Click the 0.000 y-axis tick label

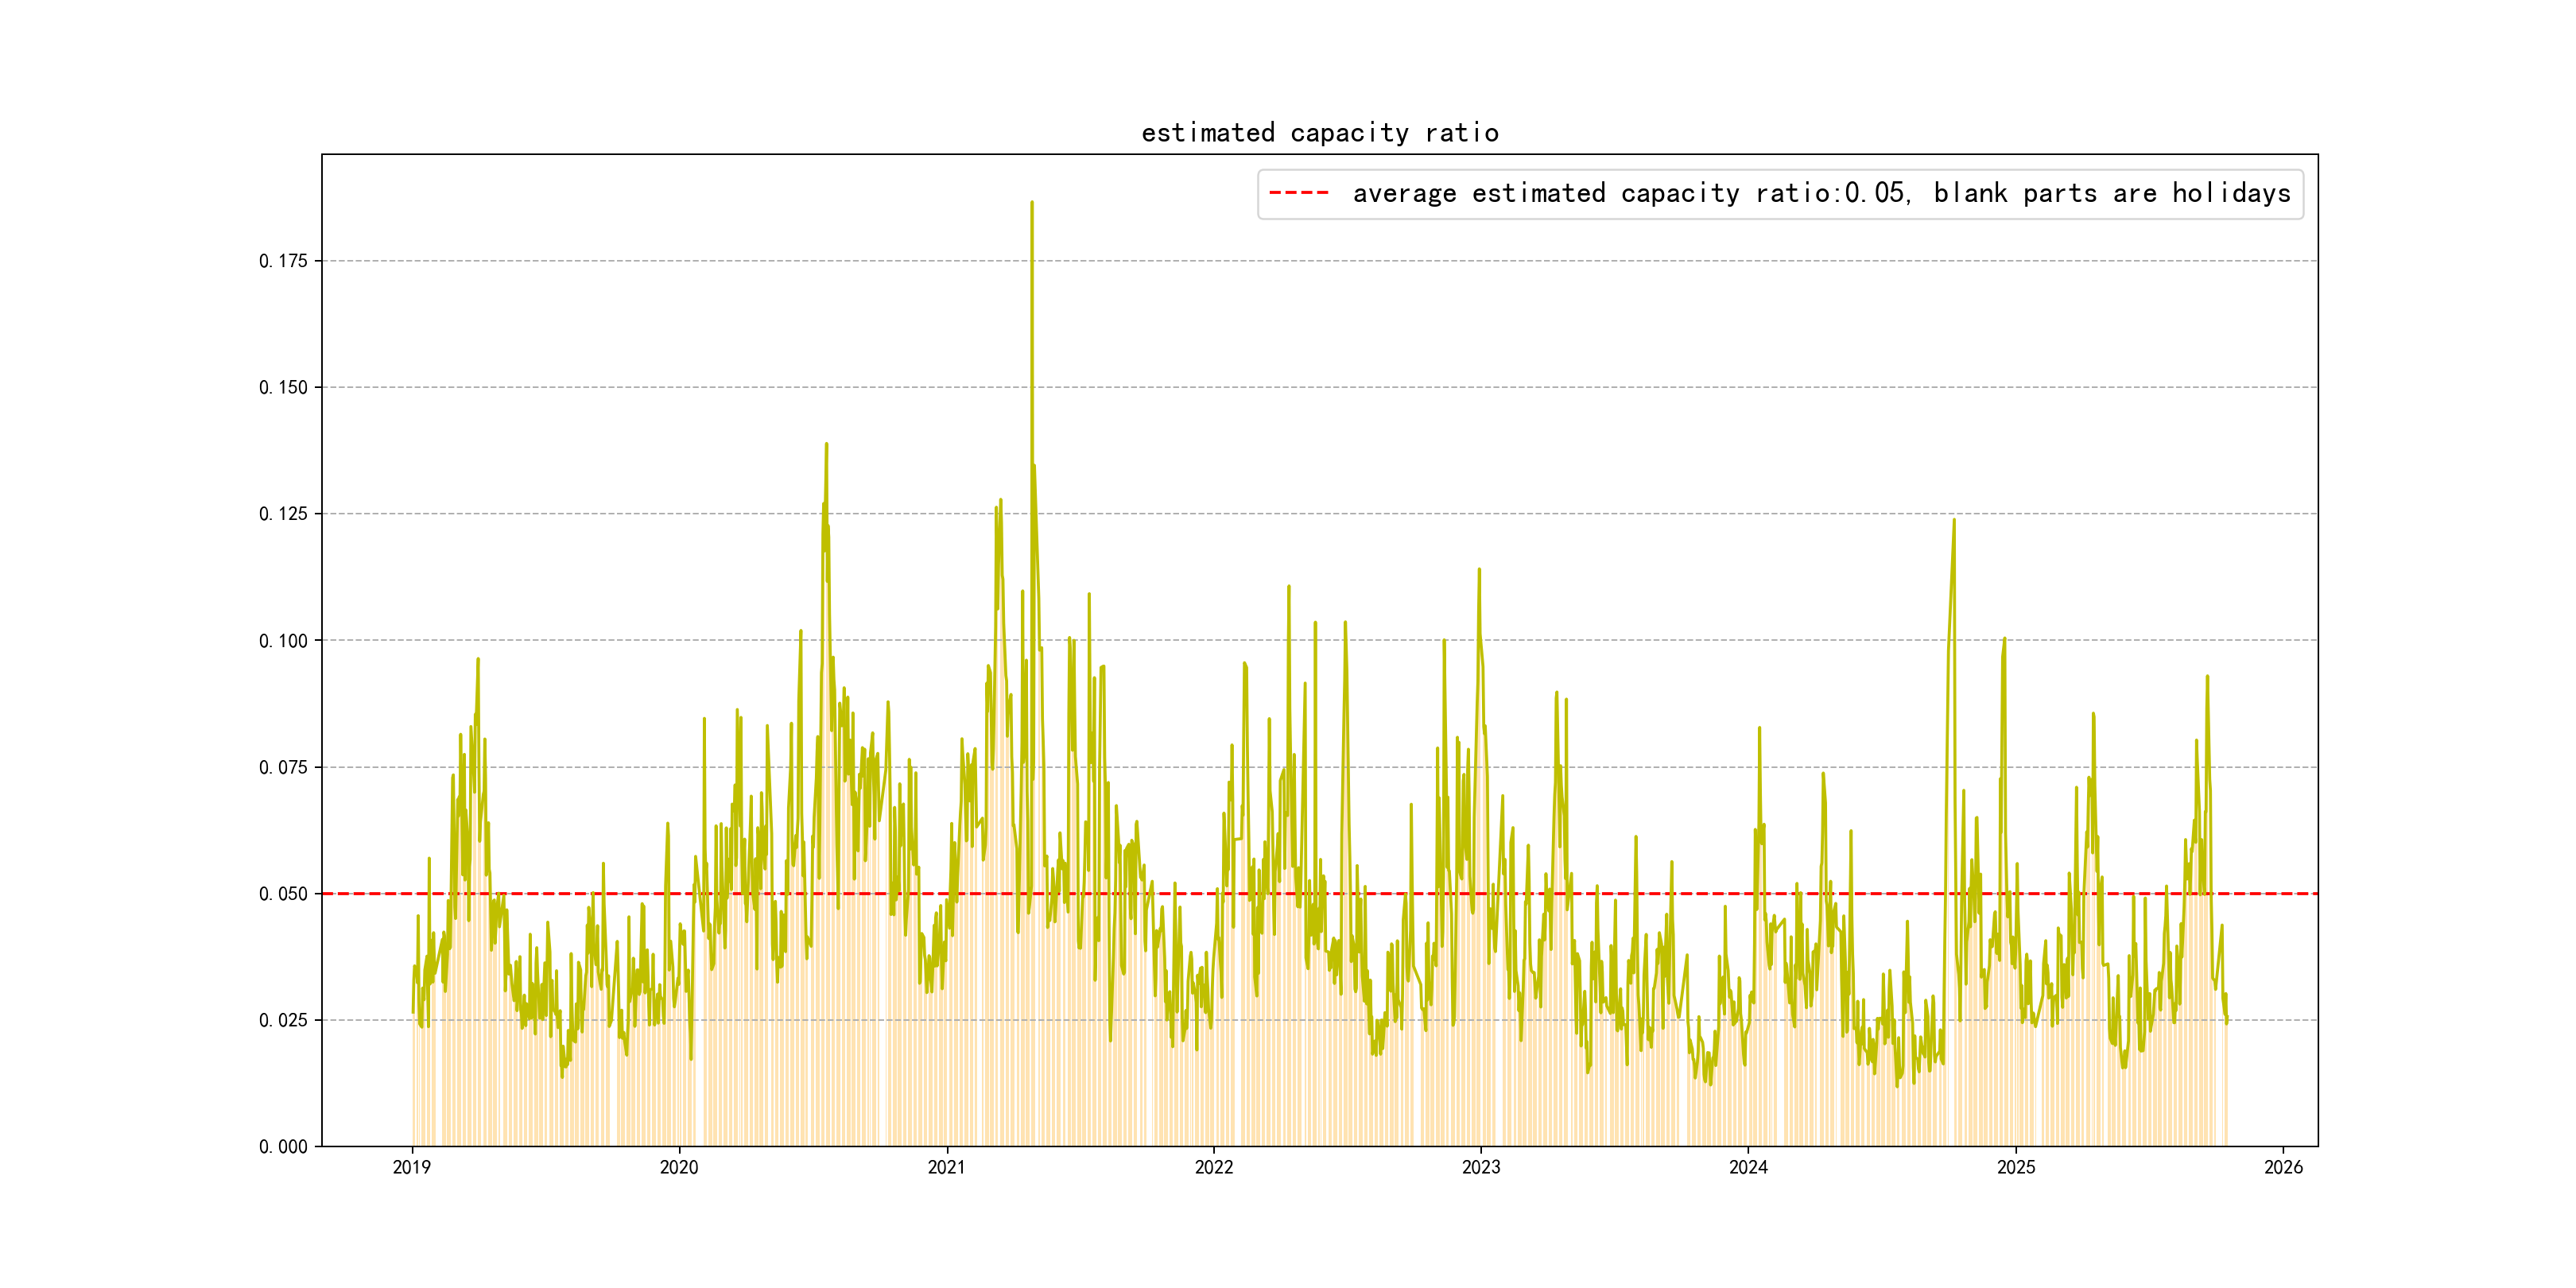click(x=283, y=1147)
